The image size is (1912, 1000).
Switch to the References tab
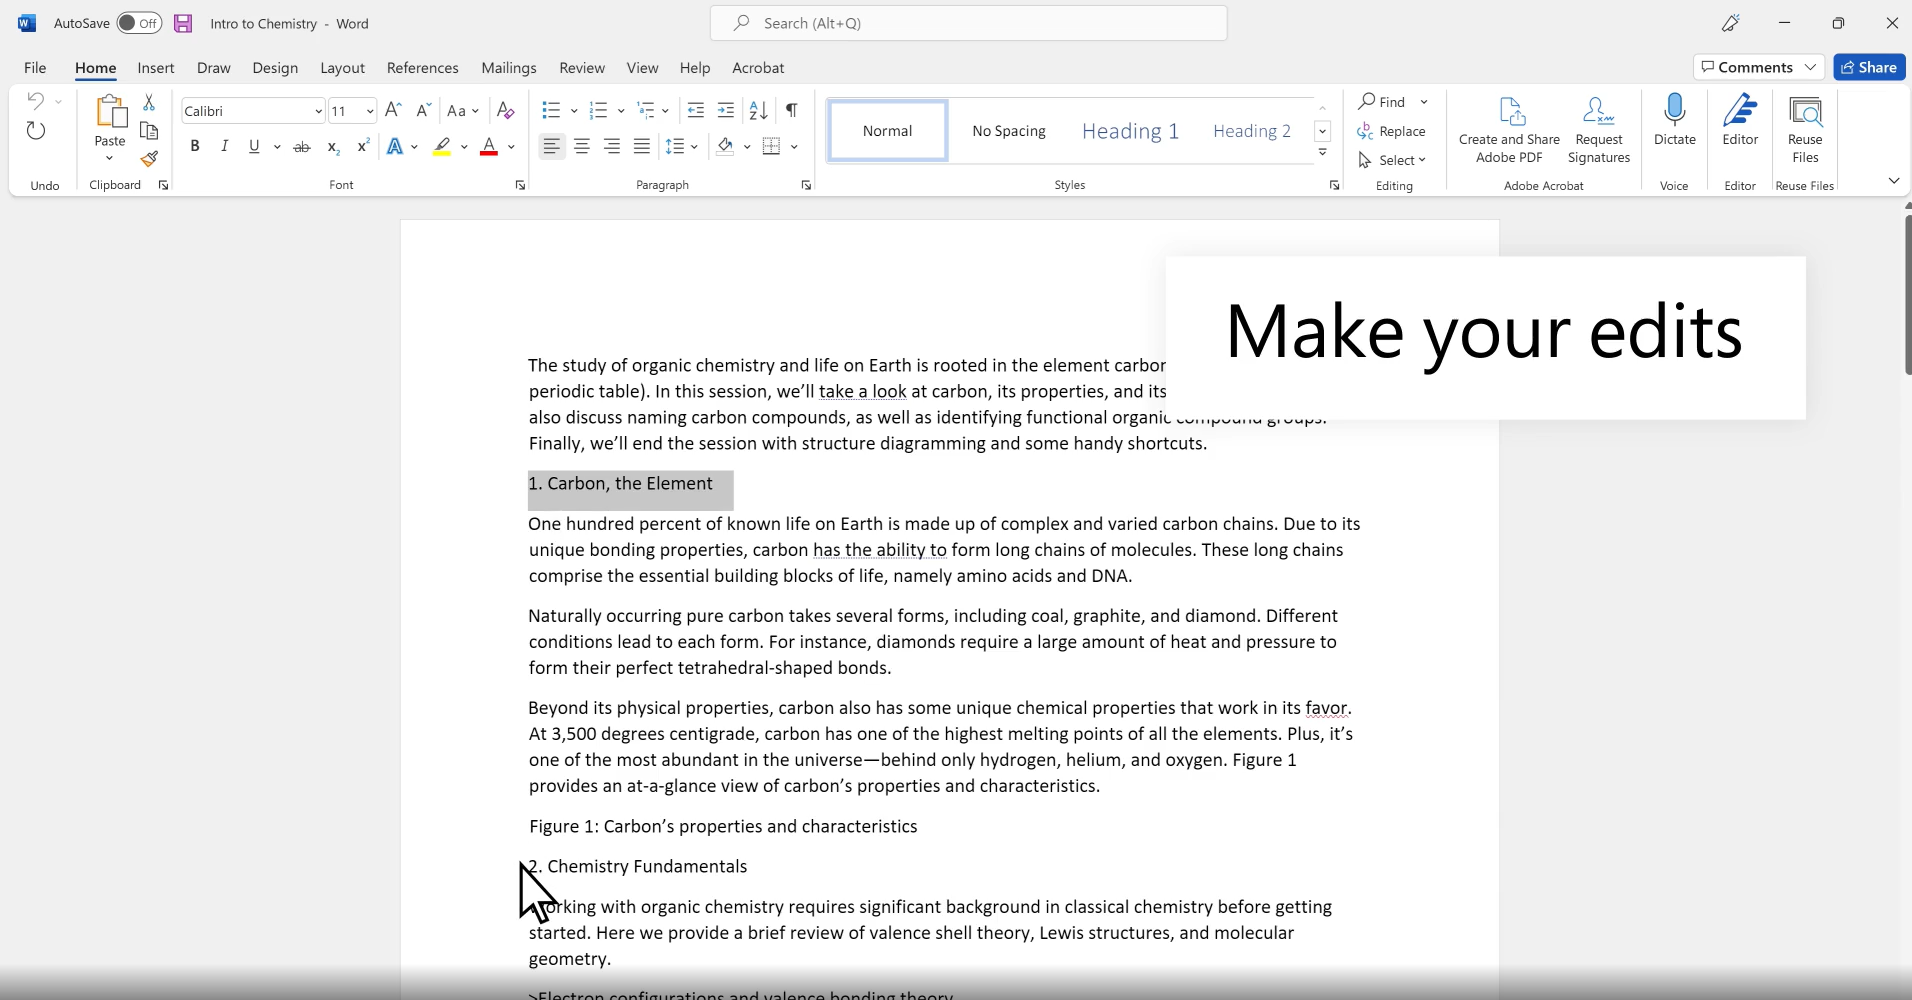coord(422,68)
